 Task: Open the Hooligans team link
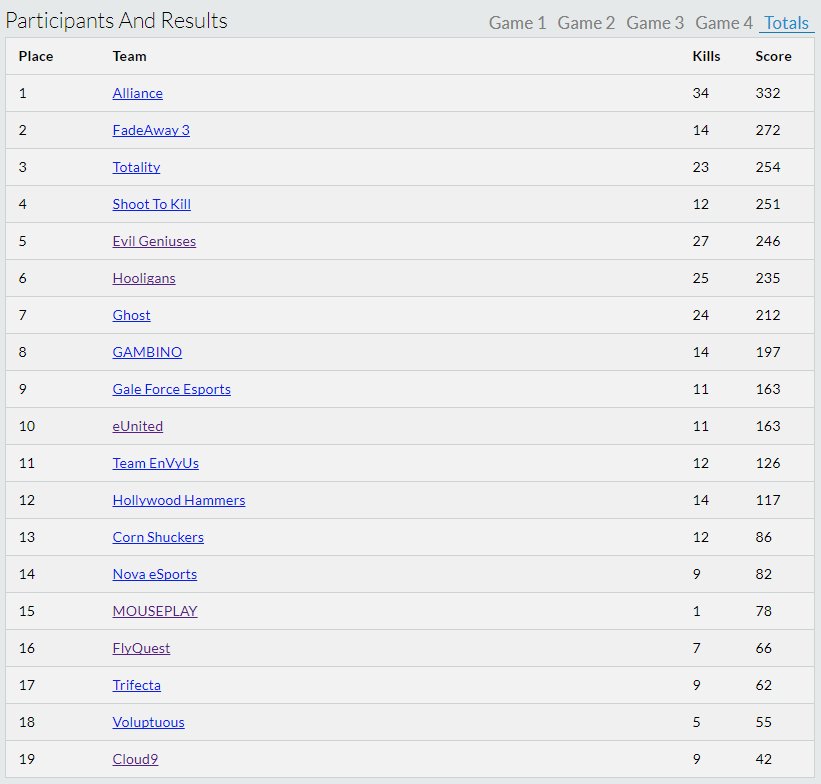144,278
